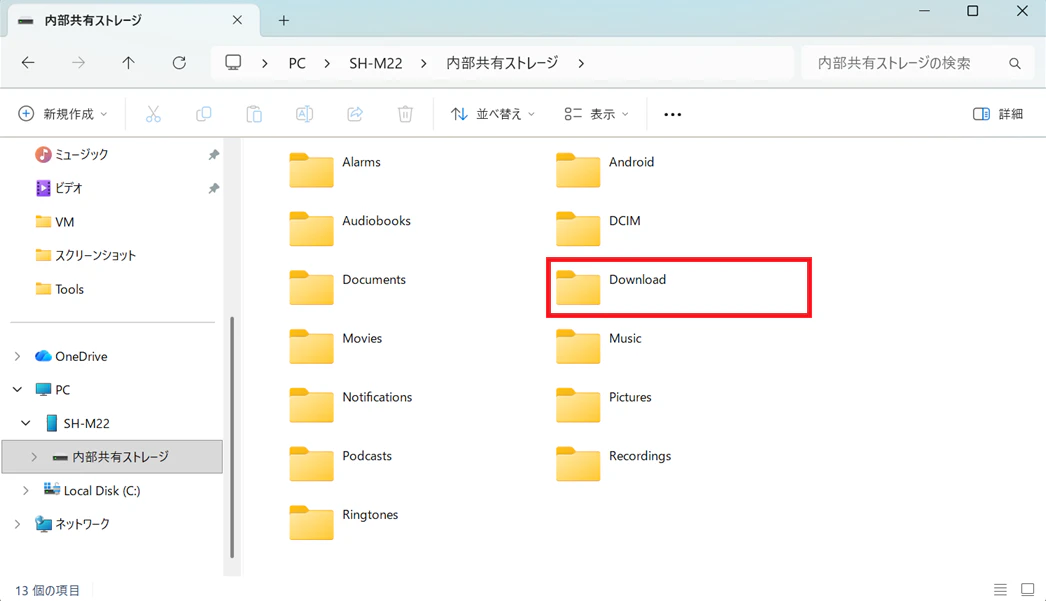Screen dimensions: 1046x601
Task: Click the search magnifier icon
Action: click(1015, 63)
